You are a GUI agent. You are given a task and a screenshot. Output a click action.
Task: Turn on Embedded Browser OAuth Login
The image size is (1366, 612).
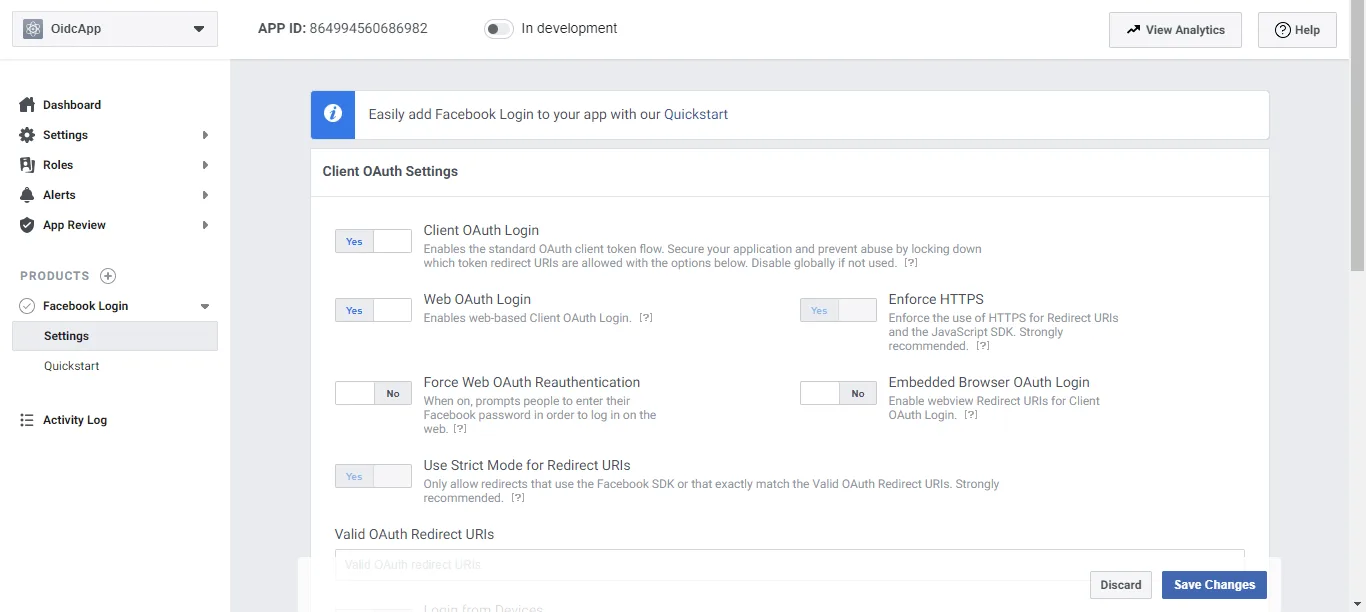[x=838, y=393]
